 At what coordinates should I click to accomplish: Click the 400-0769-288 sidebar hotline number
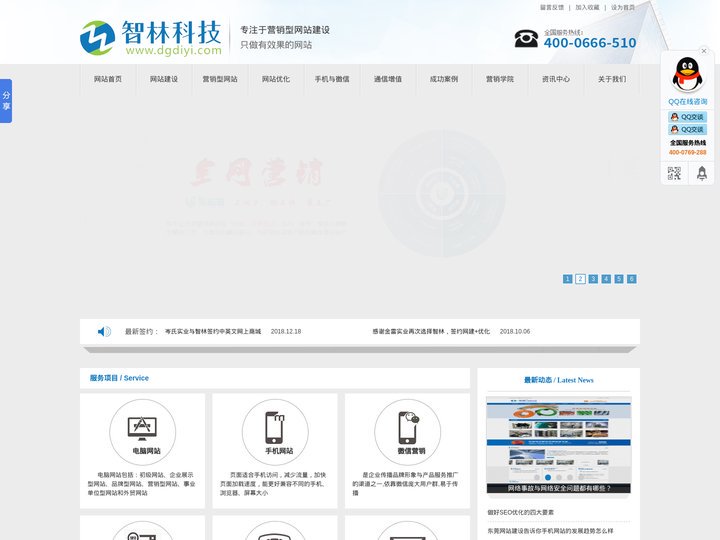pyautogui.click(x=687, y=152)
